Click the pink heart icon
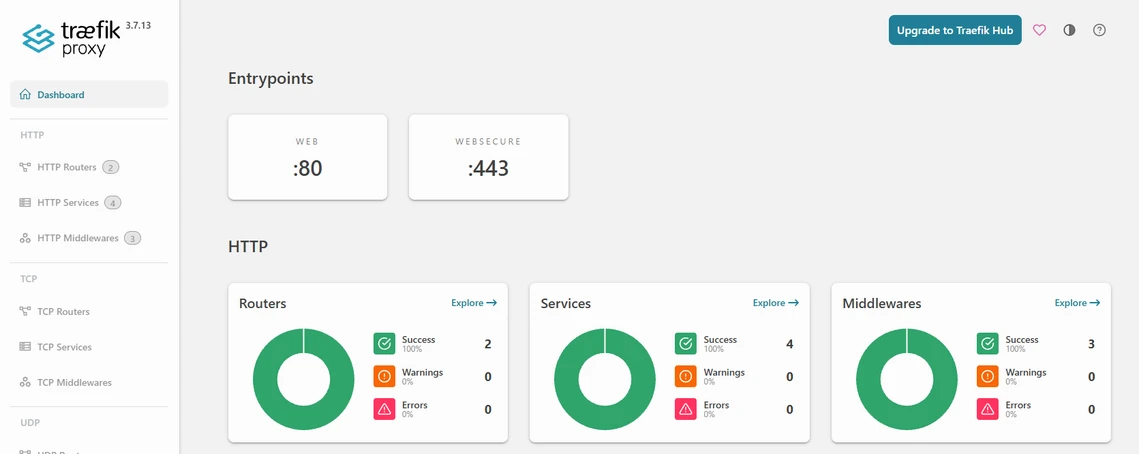1139x454 pixels. [x=1039, y=31]
